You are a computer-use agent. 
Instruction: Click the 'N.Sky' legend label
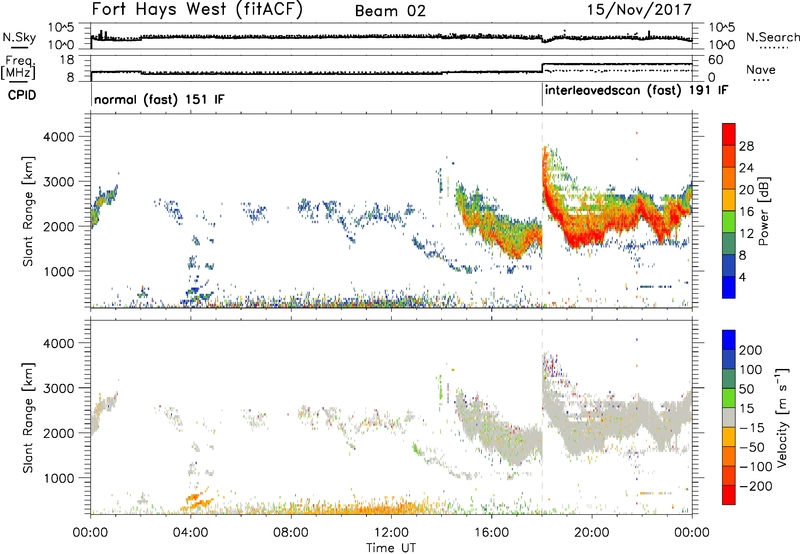coord(19,37)
